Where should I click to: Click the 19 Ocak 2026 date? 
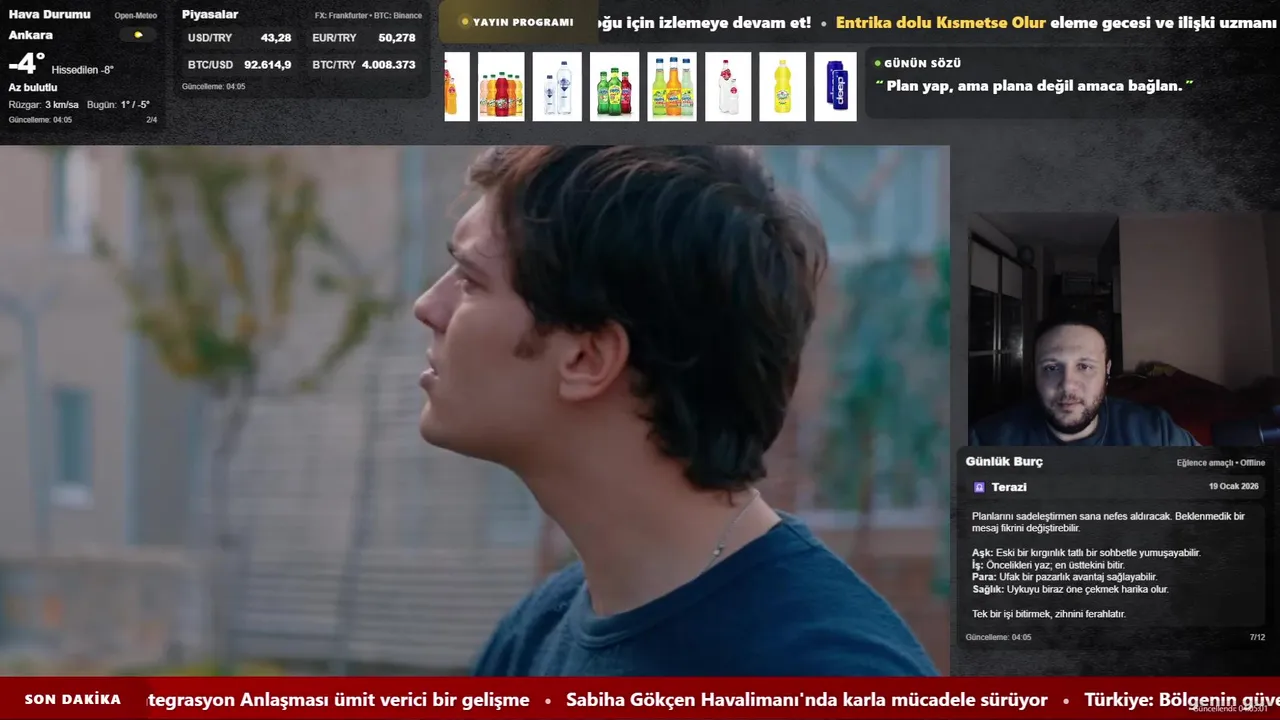[1233, 487]
